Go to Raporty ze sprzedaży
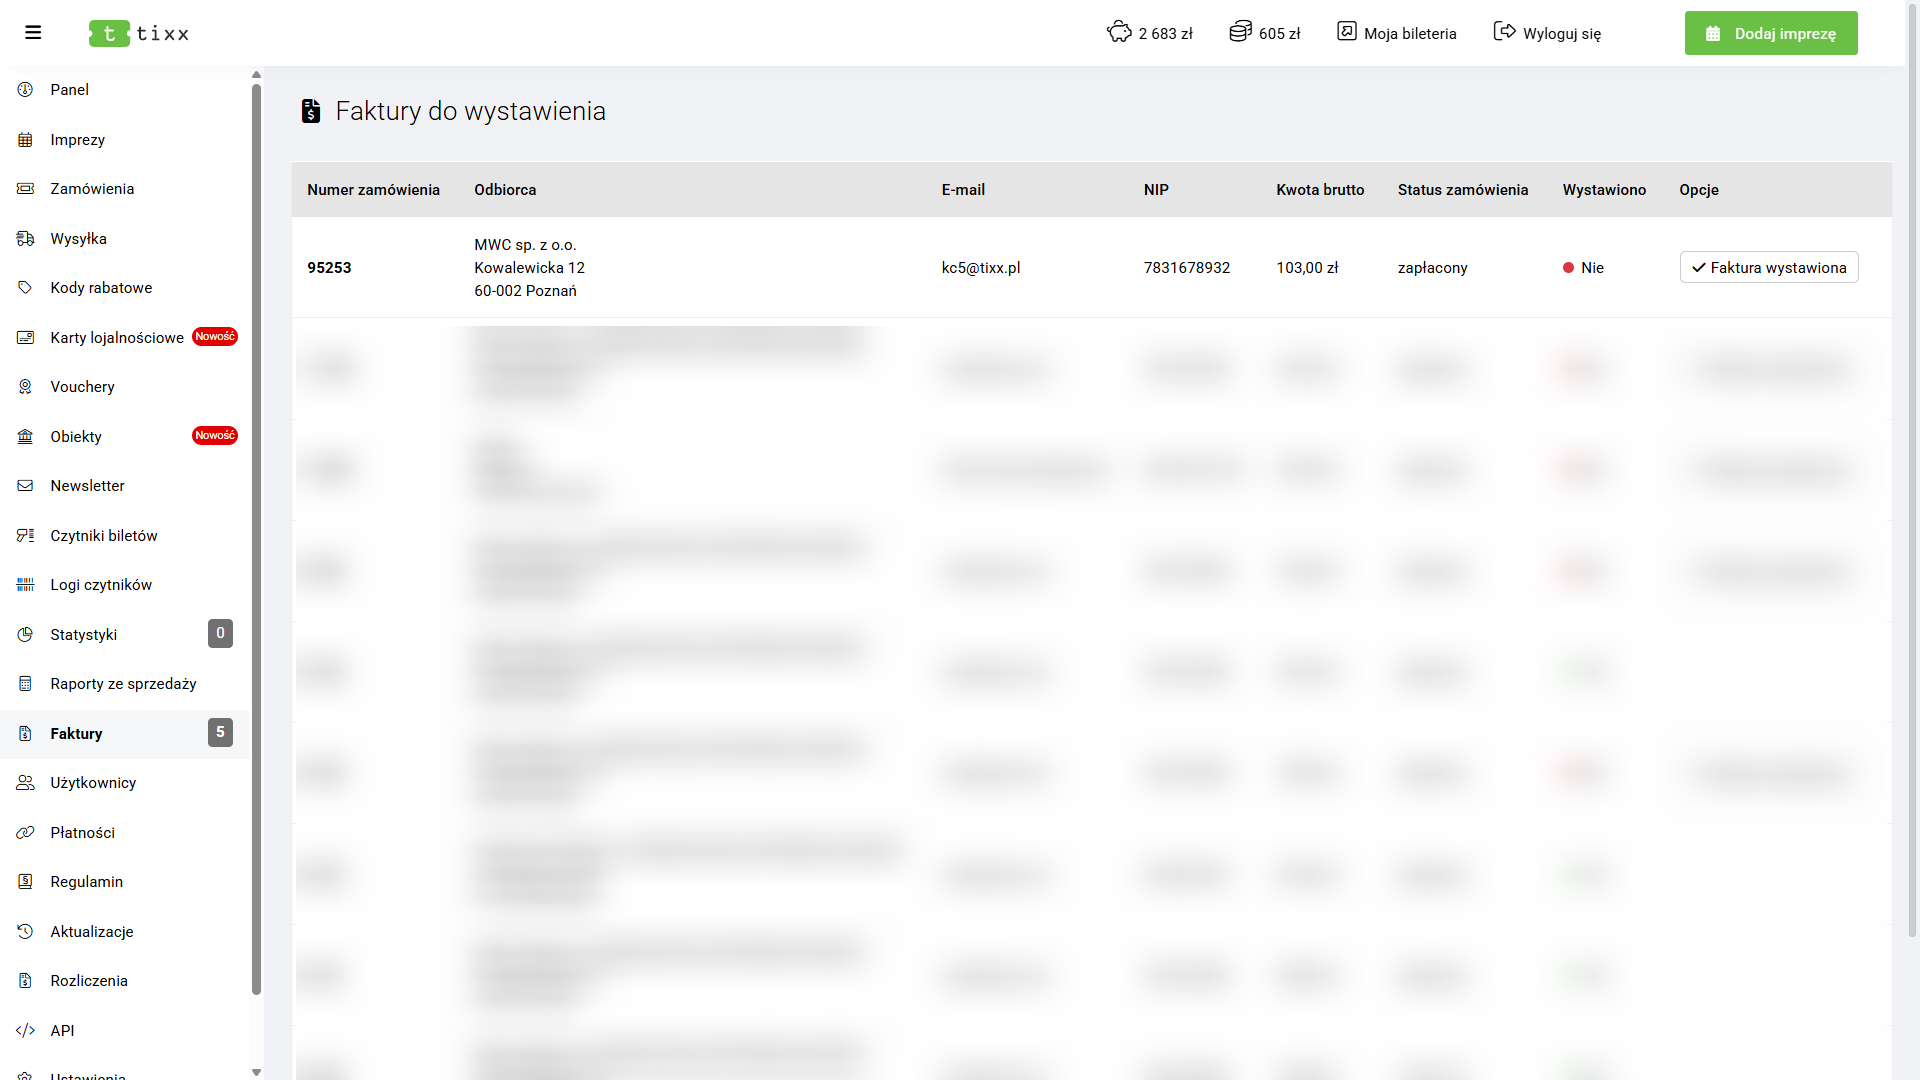This screenshot has height=1080, width=1920. click(x=123, y=684)
